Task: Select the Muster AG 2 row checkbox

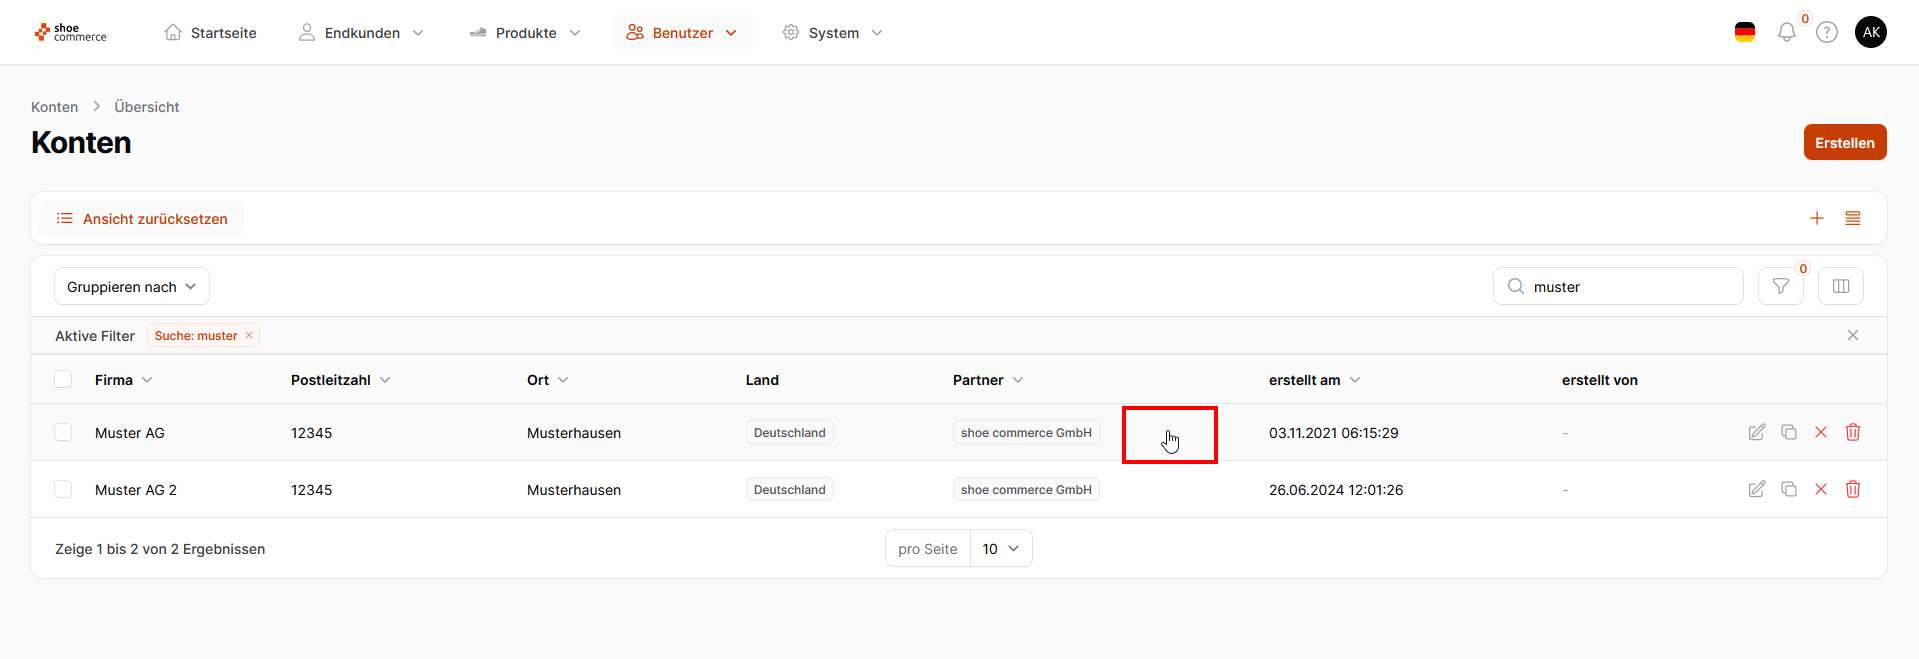Action: [63, 489]
